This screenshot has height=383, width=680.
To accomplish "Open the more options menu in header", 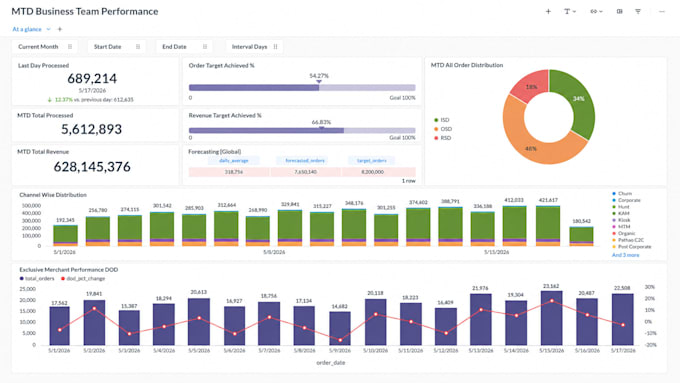I will point(662,11).
